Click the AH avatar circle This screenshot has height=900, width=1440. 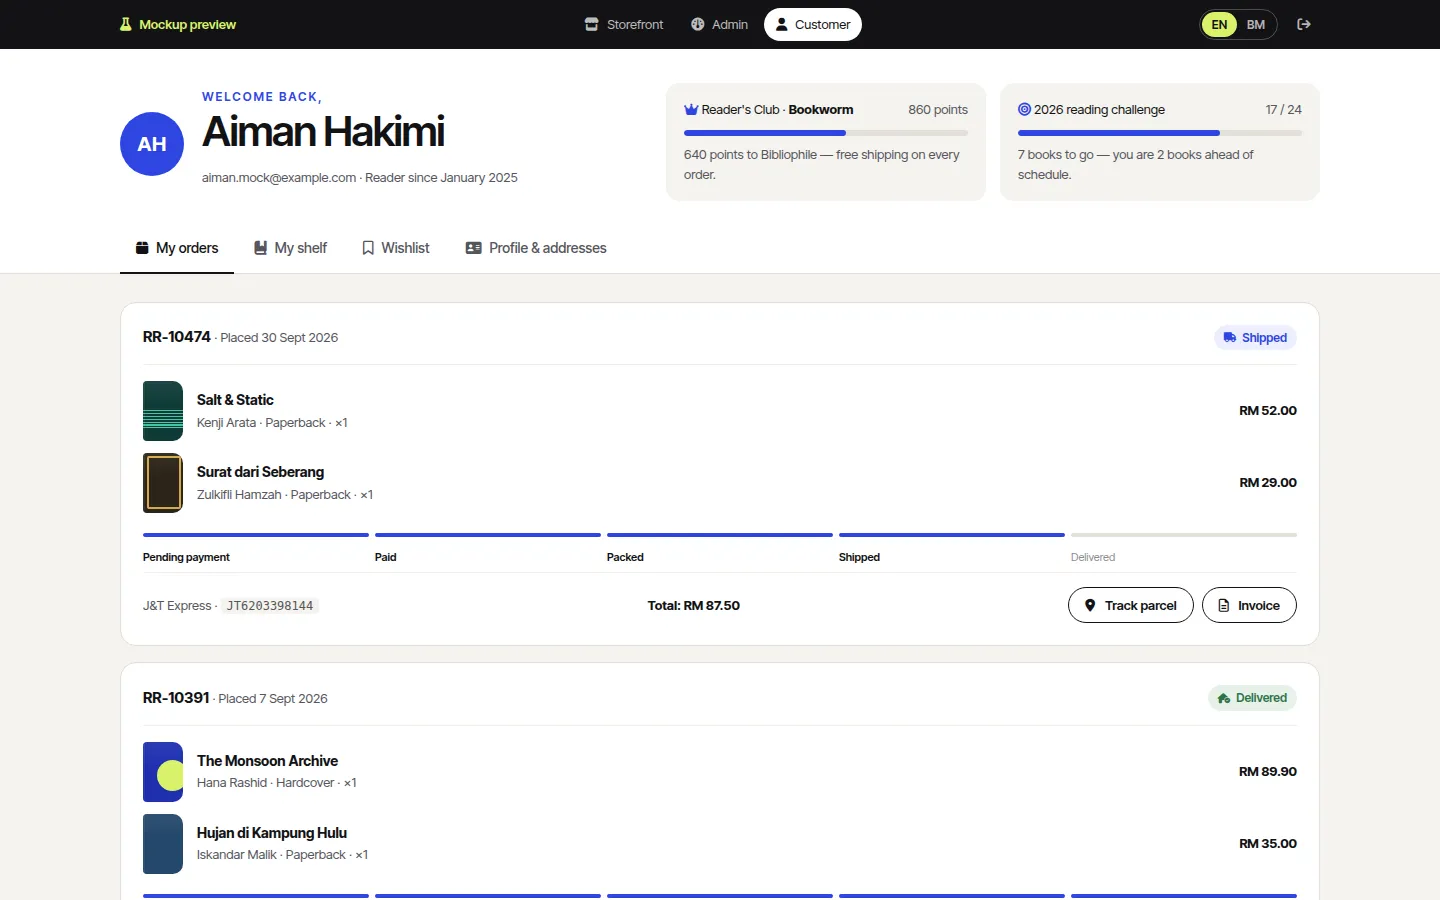pyautogui.click(x=152, y=144)
